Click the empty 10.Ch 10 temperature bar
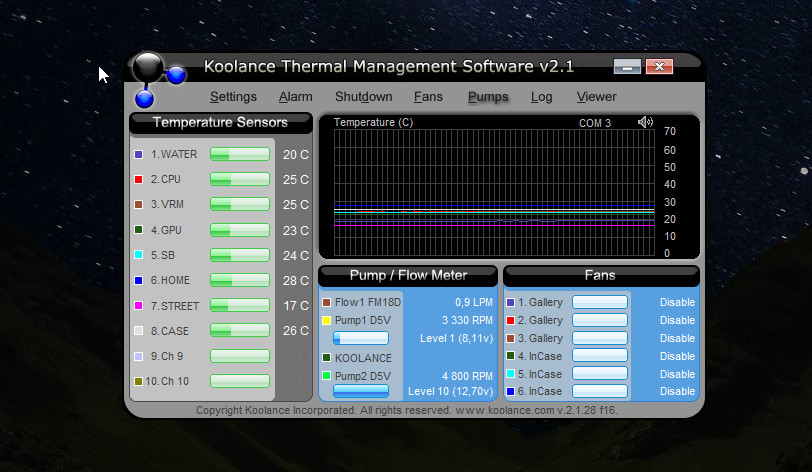Image resolution: width=812 pixels, height=472 pixels. (x=240, y=381)
